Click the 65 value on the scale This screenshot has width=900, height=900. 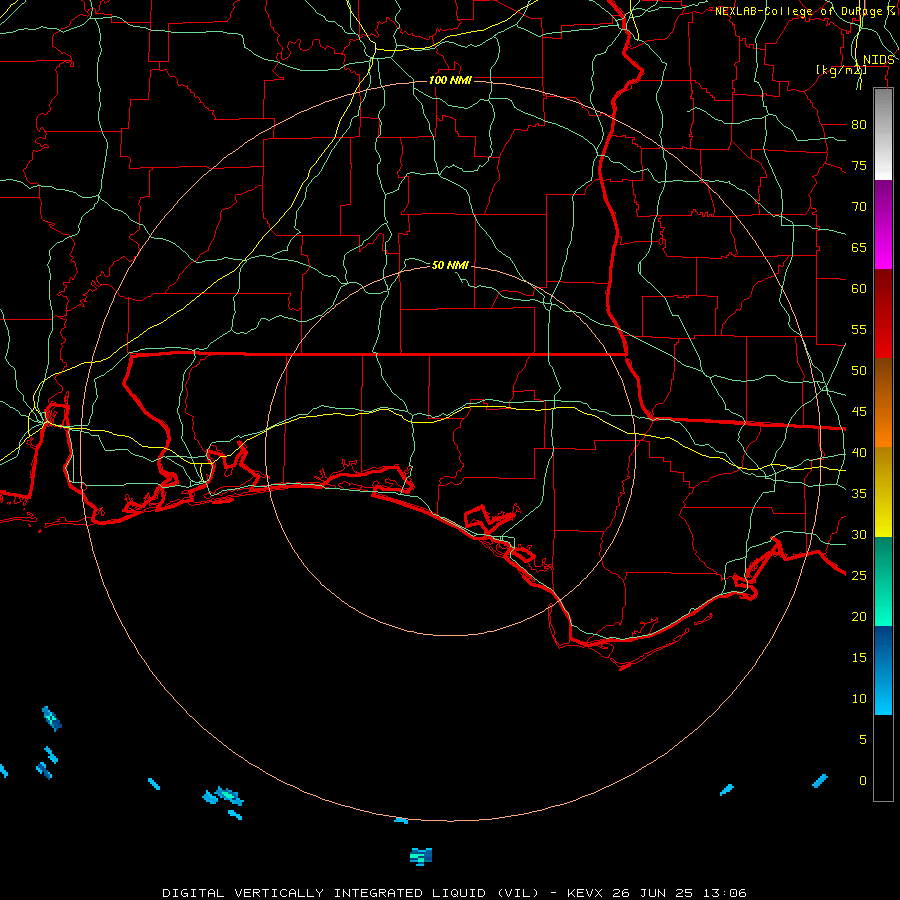[x=859, y=247]
